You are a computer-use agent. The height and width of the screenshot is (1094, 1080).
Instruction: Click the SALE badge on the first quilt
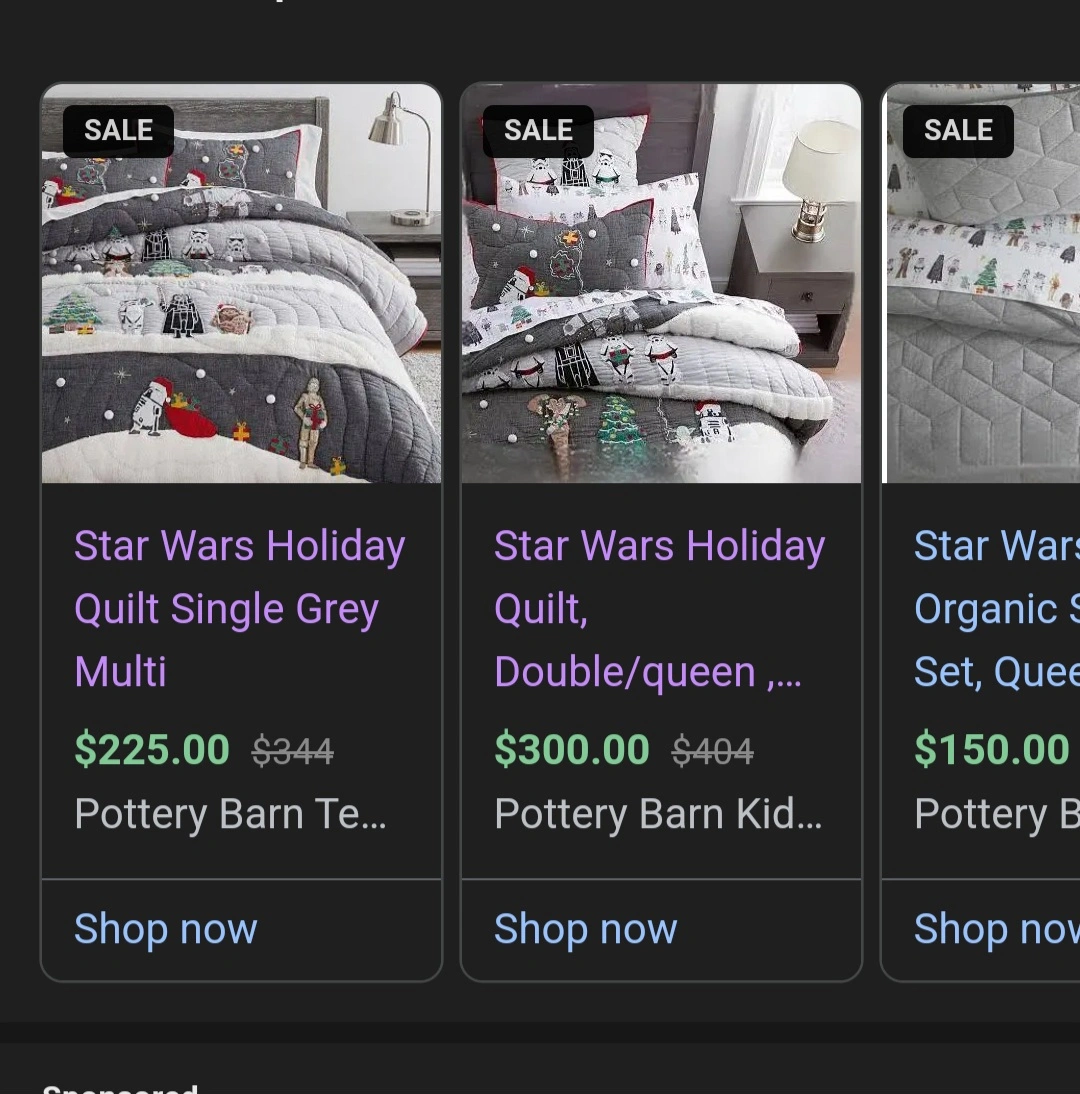pyautogui.click(x=118, y=131)
